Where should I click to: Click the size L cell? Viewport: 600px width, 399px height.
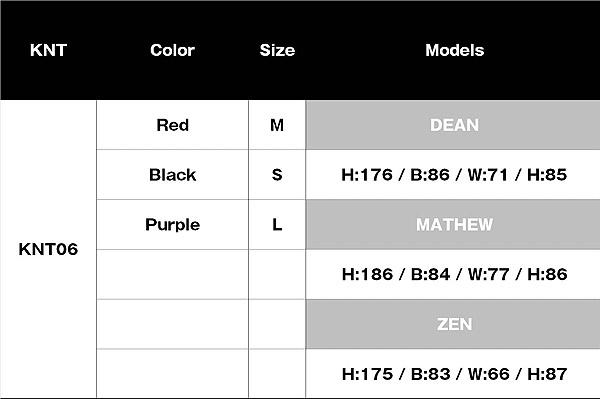coord(277,225)
